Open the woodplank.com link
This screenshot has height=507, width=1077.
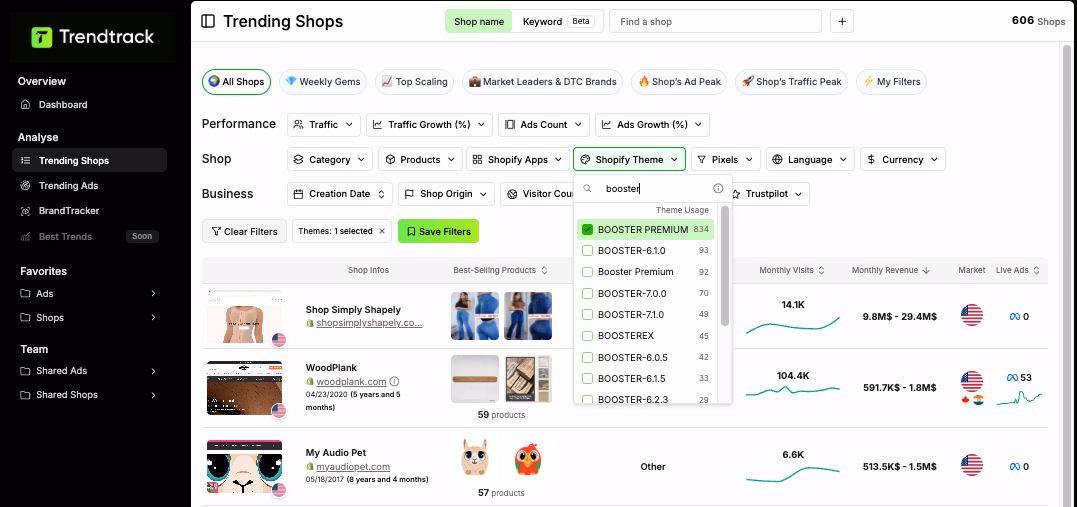pyautogui.click(x=352, y=382)
